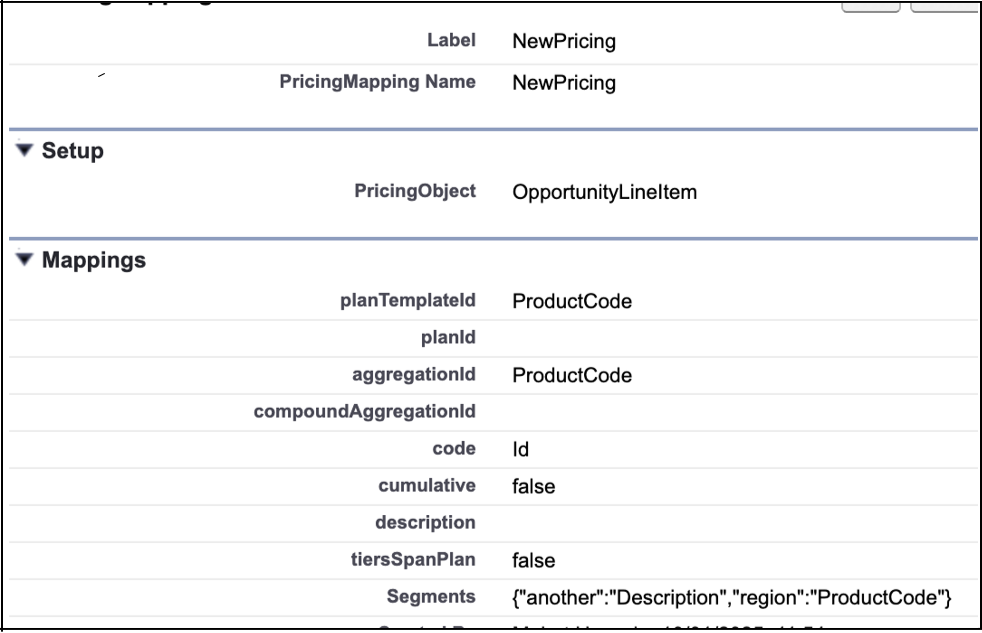This screenshot has height=633, width=982.
Task: Click the Setup section heading text
Action: click(x=73, y=151)
